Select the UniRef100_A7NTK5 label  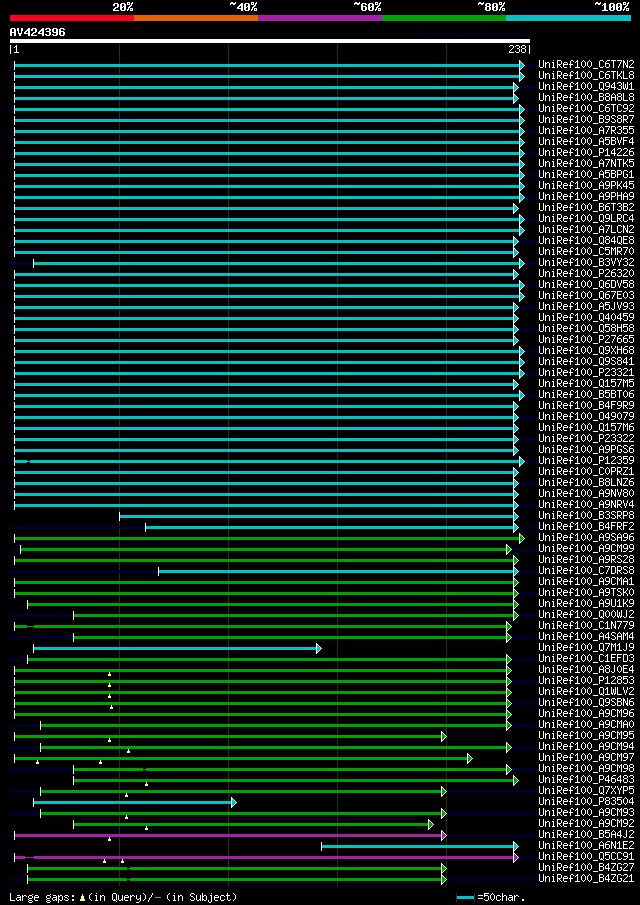[586, 163]
